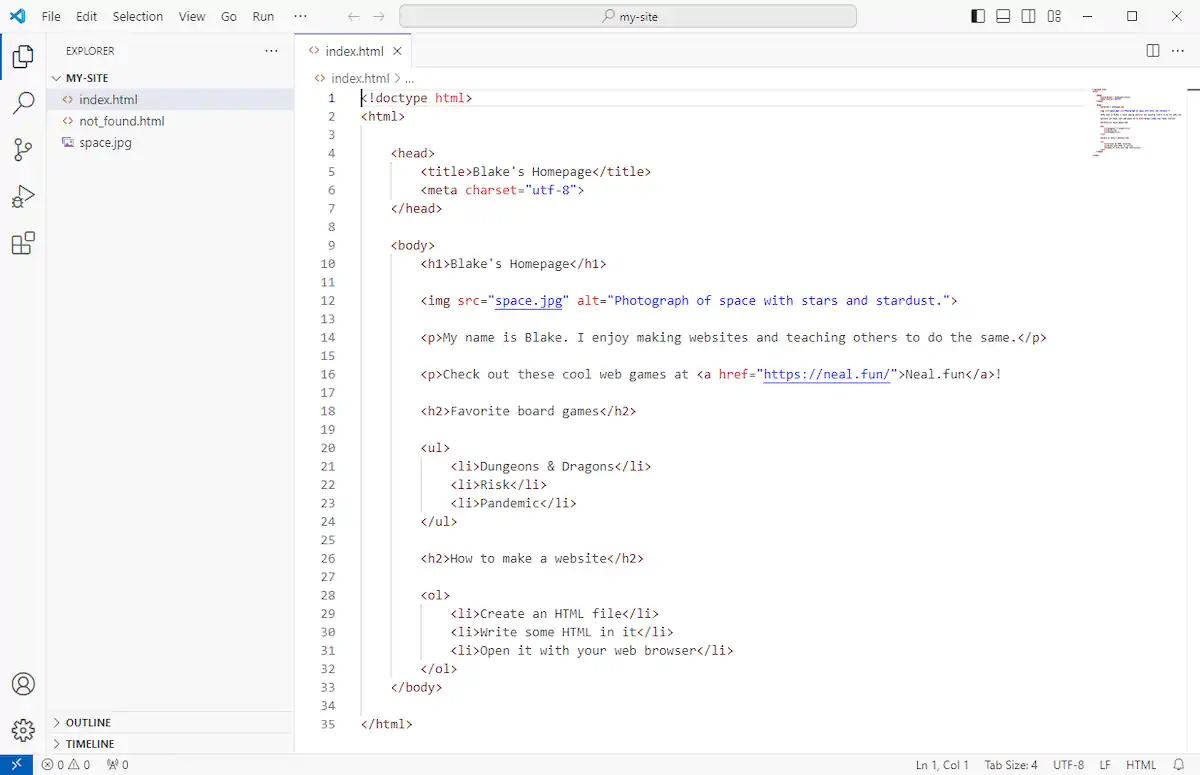Open the Manage settings gear
Image resolution: width=1200 pixels, height=775 pixels.
pyautogui.click(x=23, y=729)
